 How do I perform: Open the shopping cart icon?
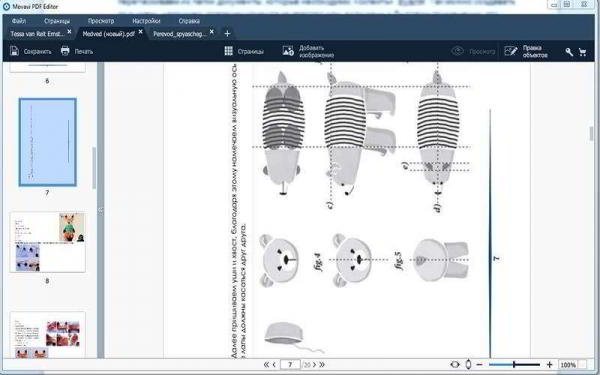pos(582,52)
